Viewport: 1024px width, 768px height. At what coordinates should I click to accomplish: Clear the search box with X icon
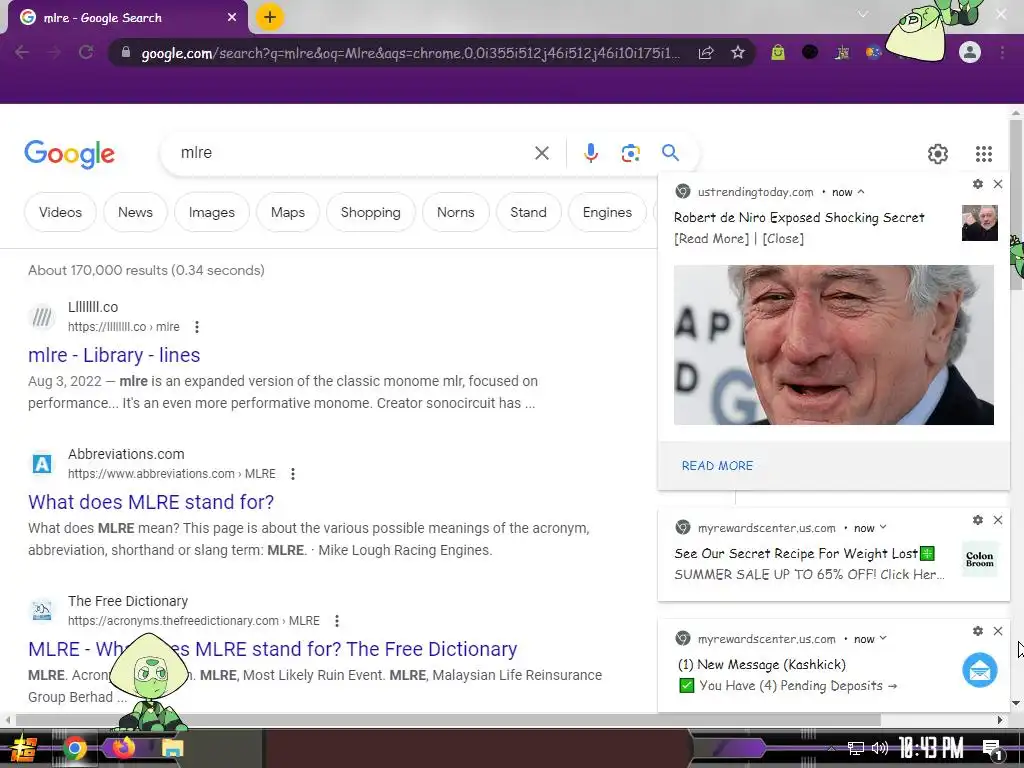pos(542,153)
